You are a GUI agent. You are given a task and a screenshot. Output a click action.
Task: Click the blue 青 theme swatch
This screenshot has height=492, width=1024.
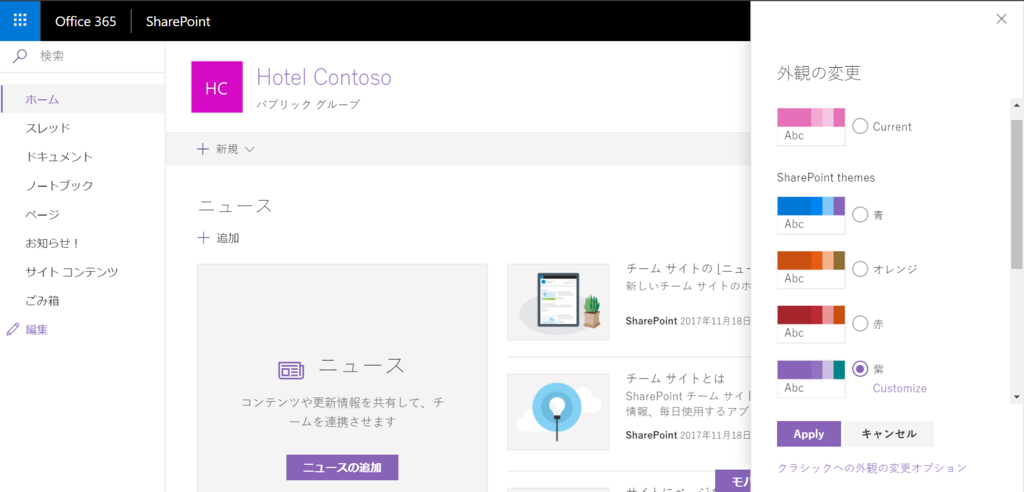811,215
